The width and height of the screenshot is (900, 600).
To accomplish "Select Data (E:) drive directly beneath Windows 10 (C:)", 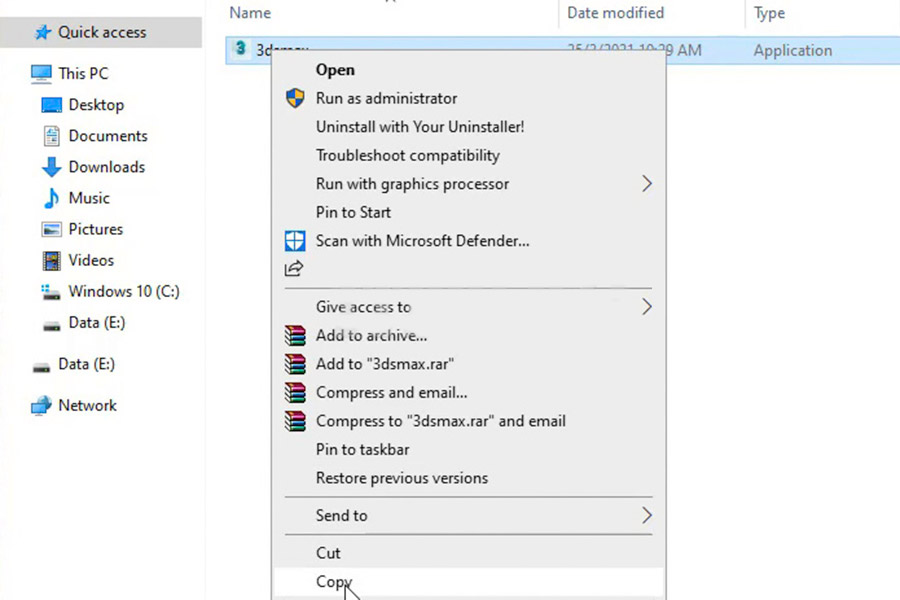I will tap(52, 326).
